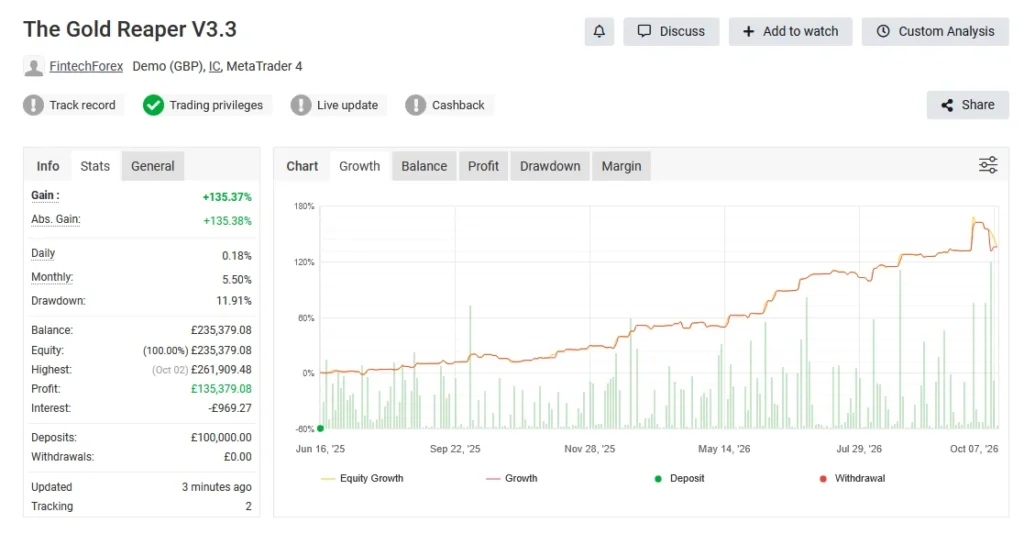Click the Gain label
This screenshot has width=1024, height=534.
point(45,195)
